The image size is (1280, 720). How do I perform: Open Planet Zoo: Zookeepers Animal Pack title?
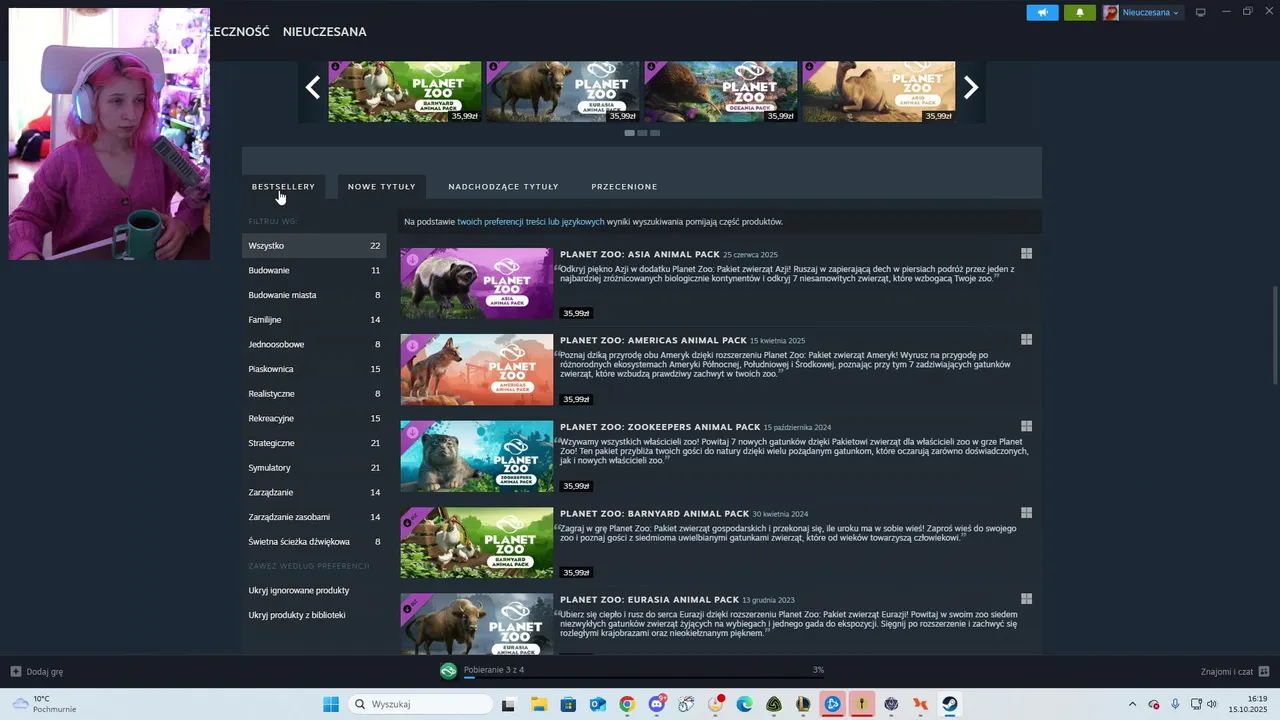660,427
